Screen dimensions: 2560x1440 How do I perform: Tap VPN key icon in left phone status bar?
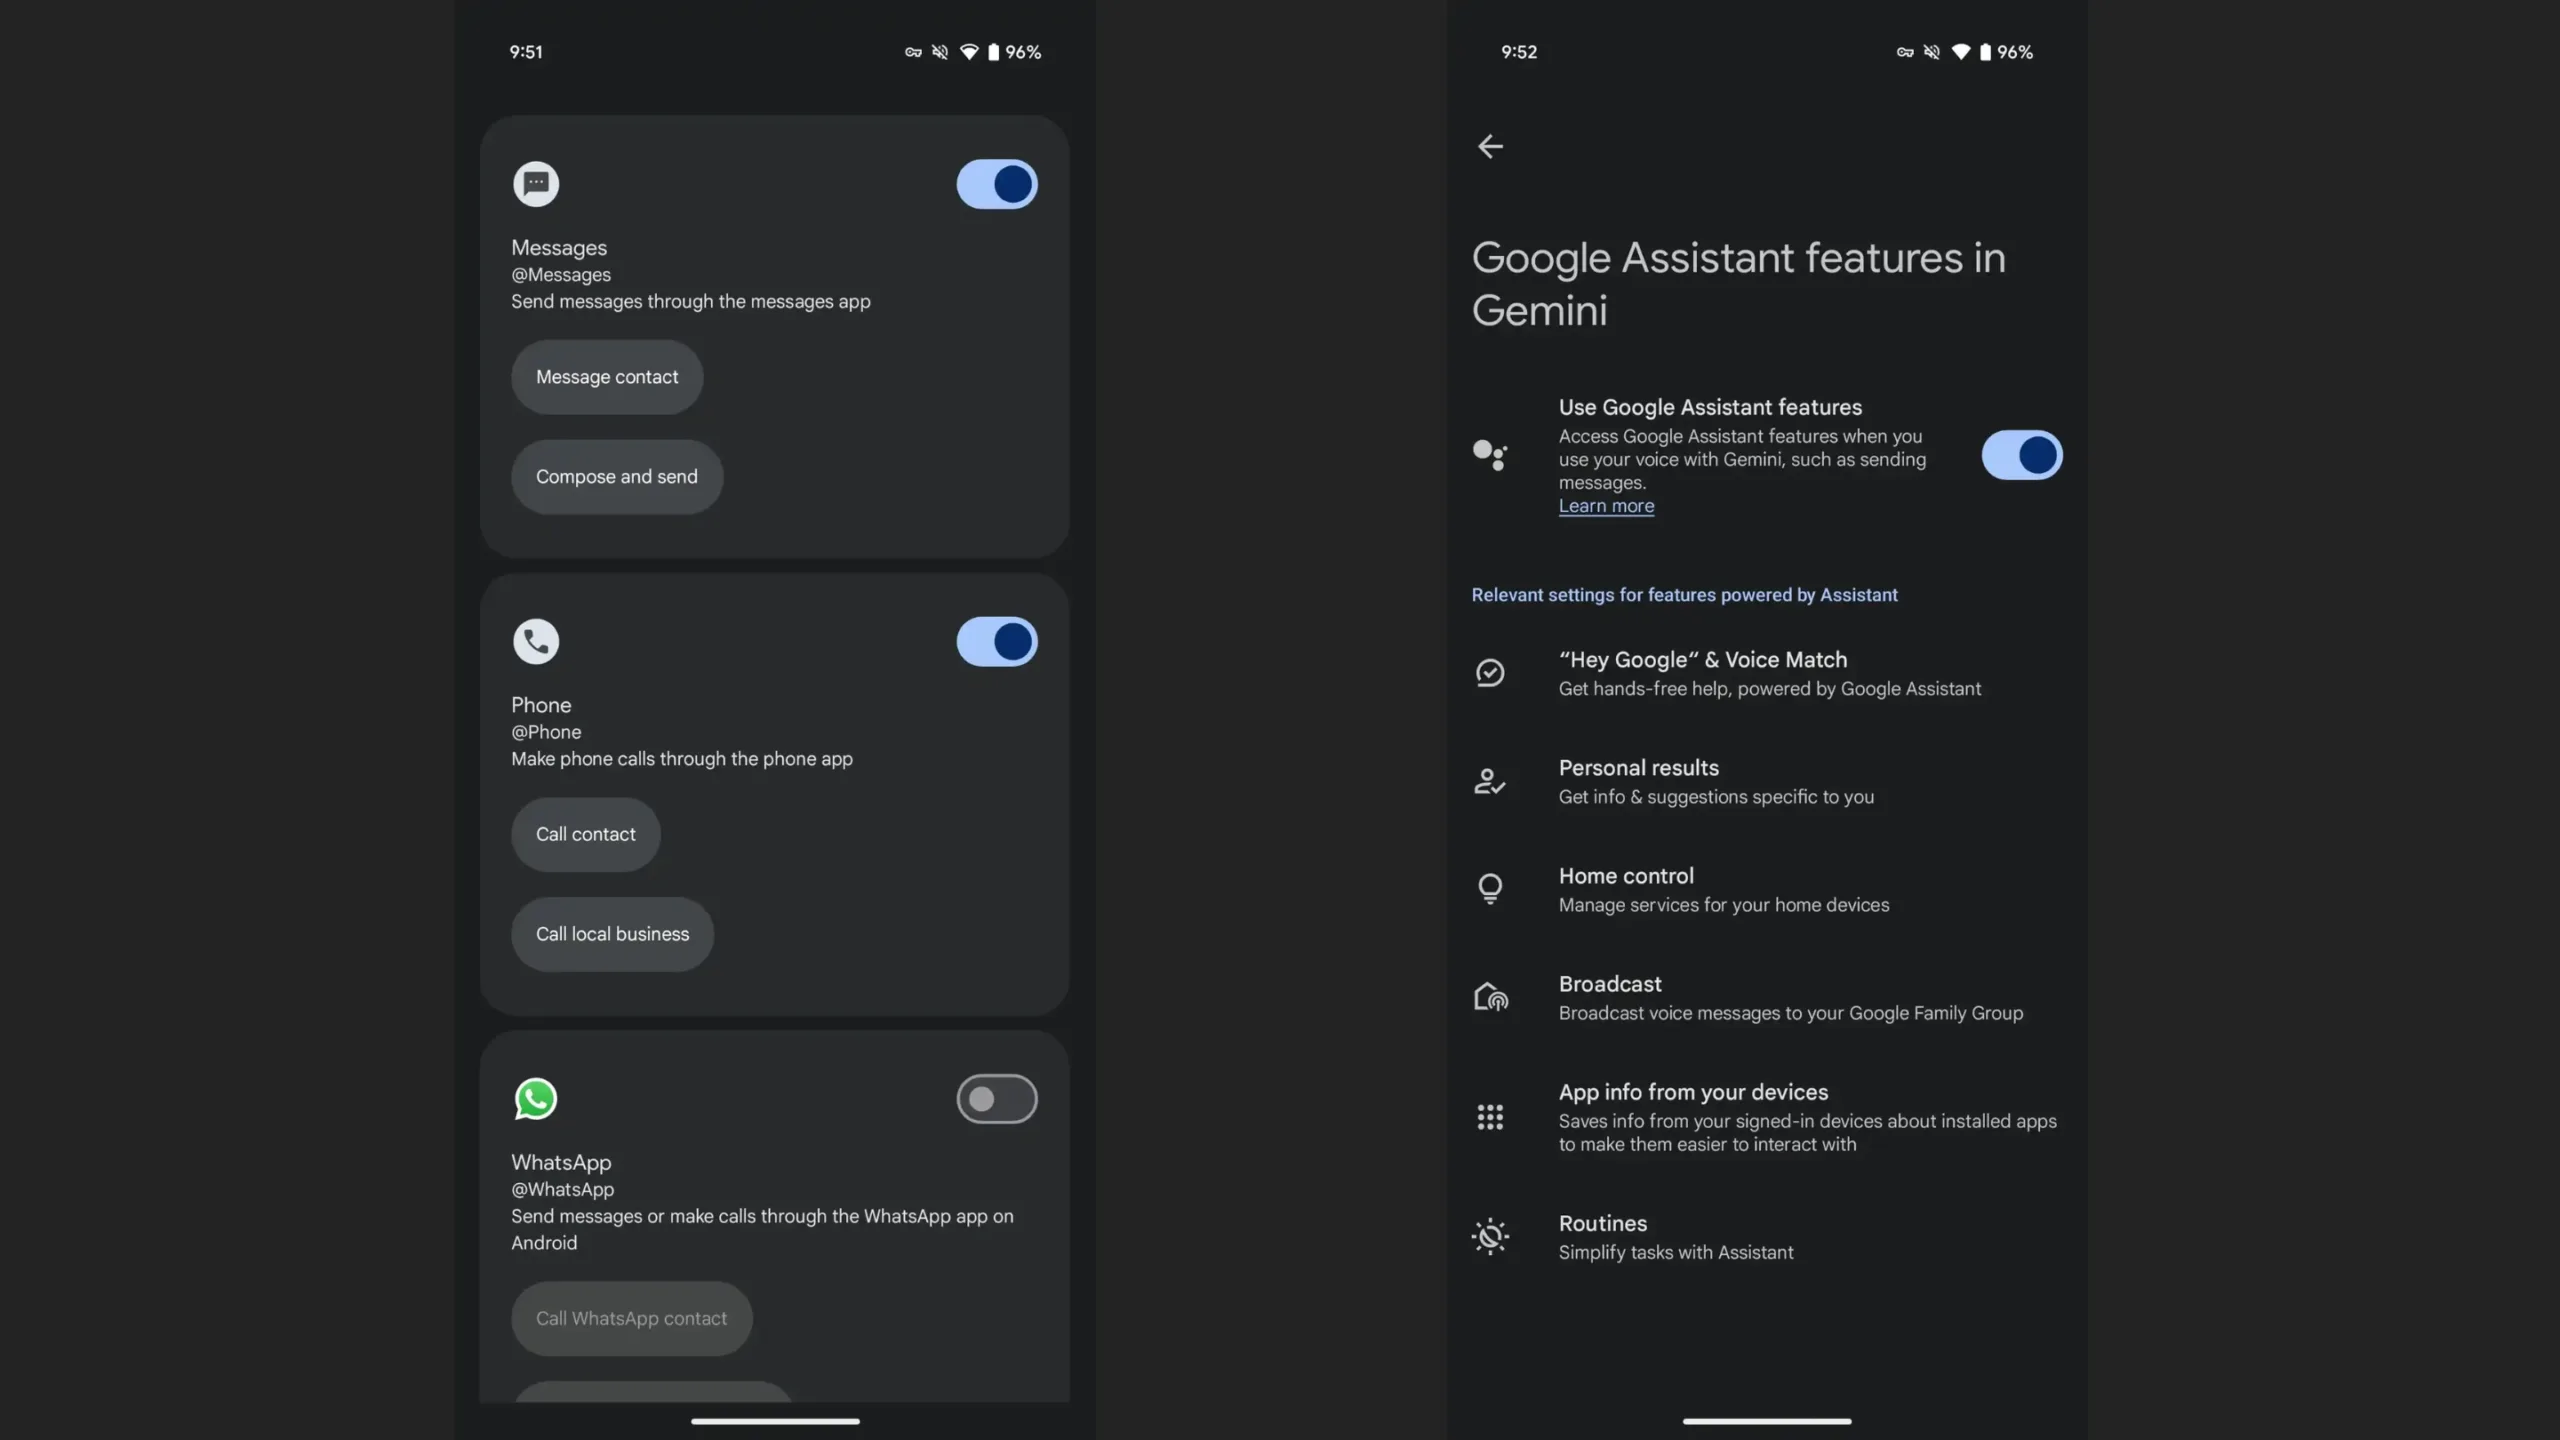[913, 52]
